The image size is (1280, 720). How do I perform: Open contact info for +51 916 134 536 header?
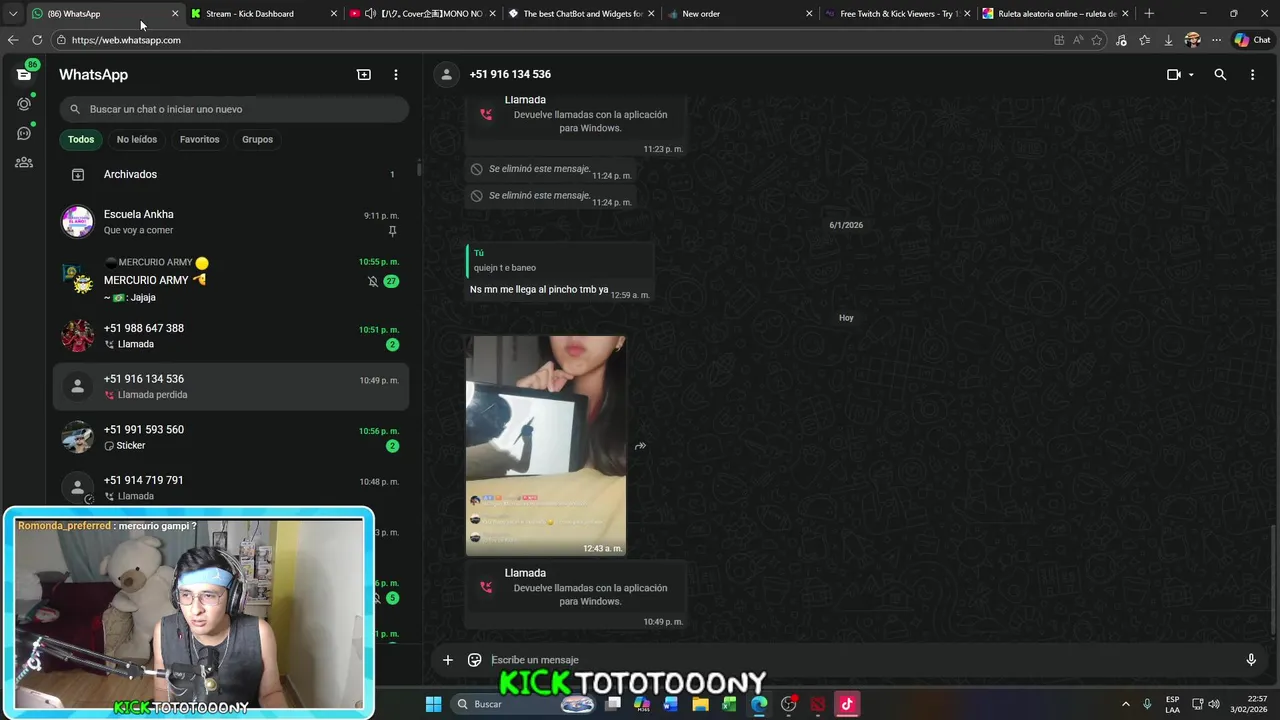510,74
